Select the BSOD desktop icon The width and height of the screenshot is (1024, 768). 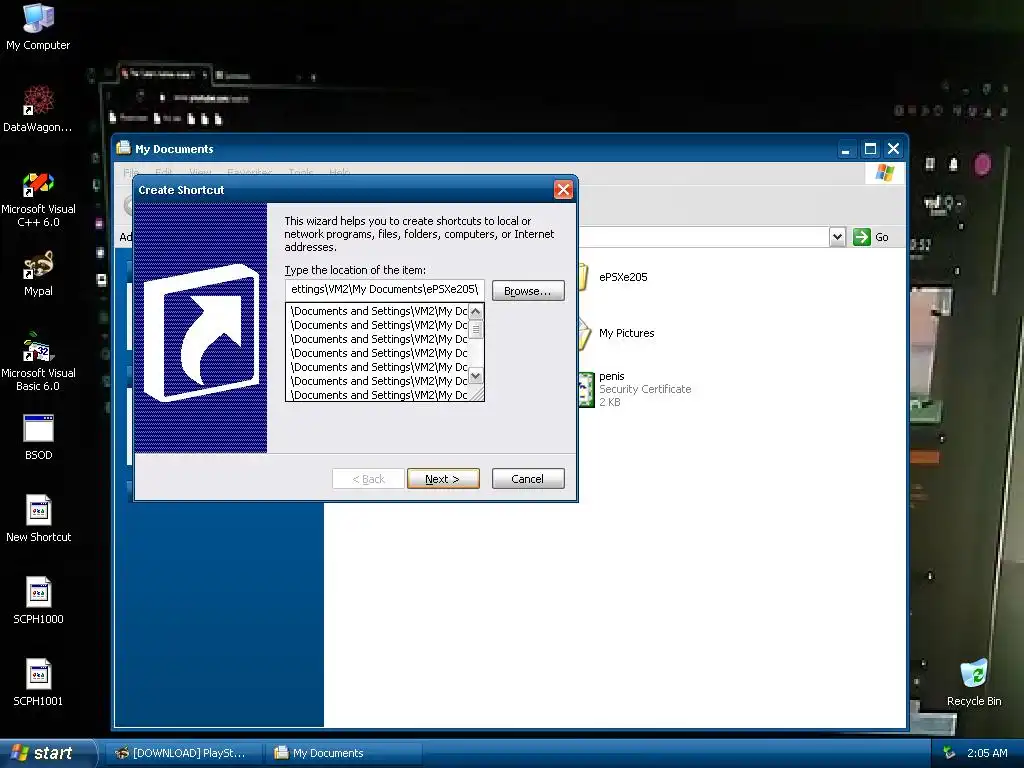click(38, 438)
